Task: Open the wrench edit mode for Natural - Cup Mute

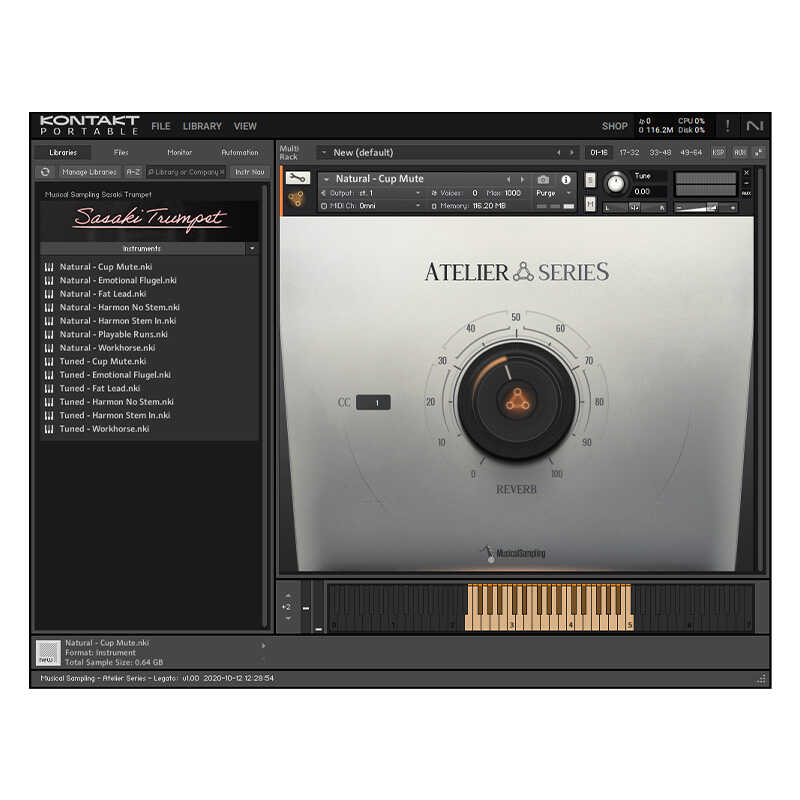Action: [x=297, y=178]
